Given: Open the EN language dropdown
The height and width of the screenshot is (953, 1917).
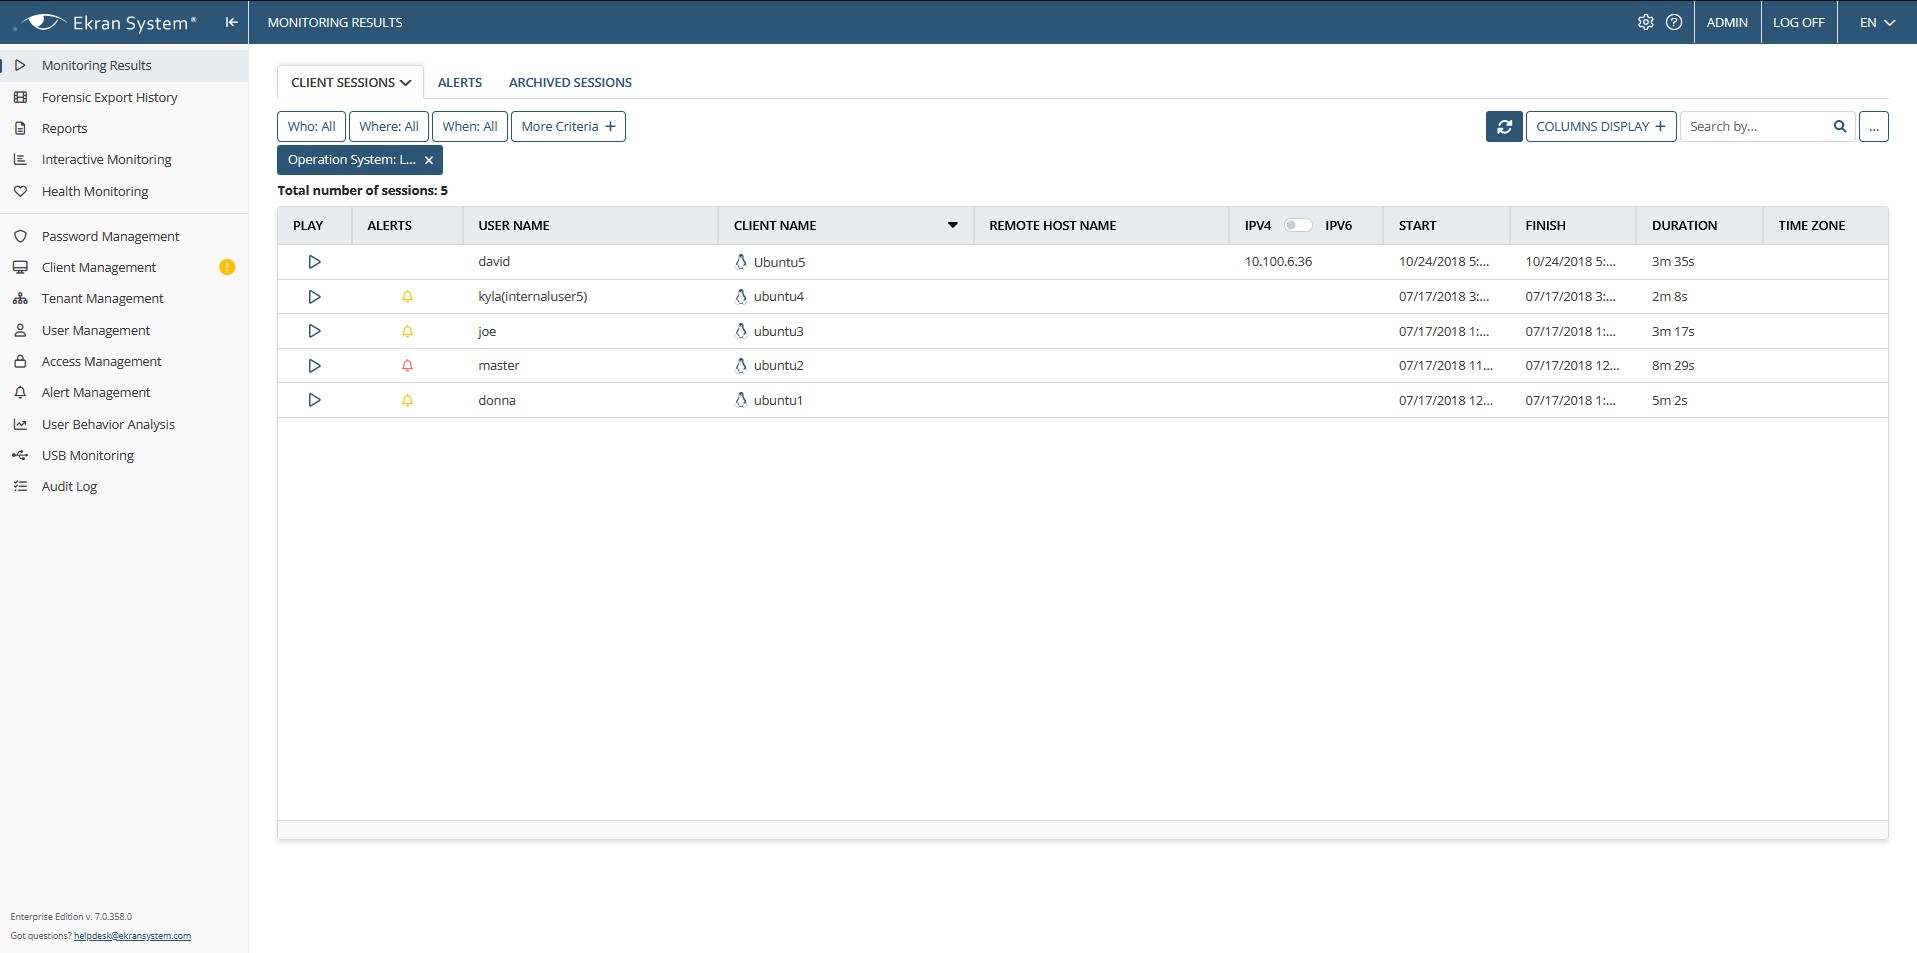Looking at the screenshot, I should [x=1877, y=22].
